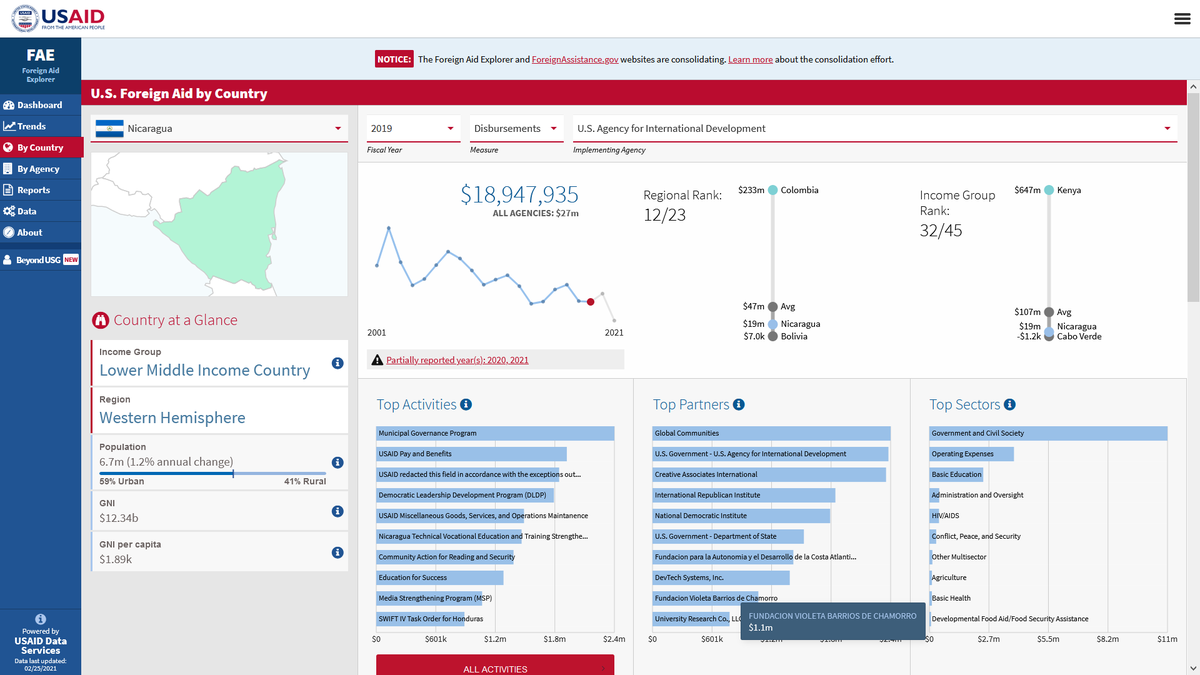Click Fundacion Violeta Barrios de Chamorro bar
This screenshot has height=675, width=1200.
click(x=708, y=598)
